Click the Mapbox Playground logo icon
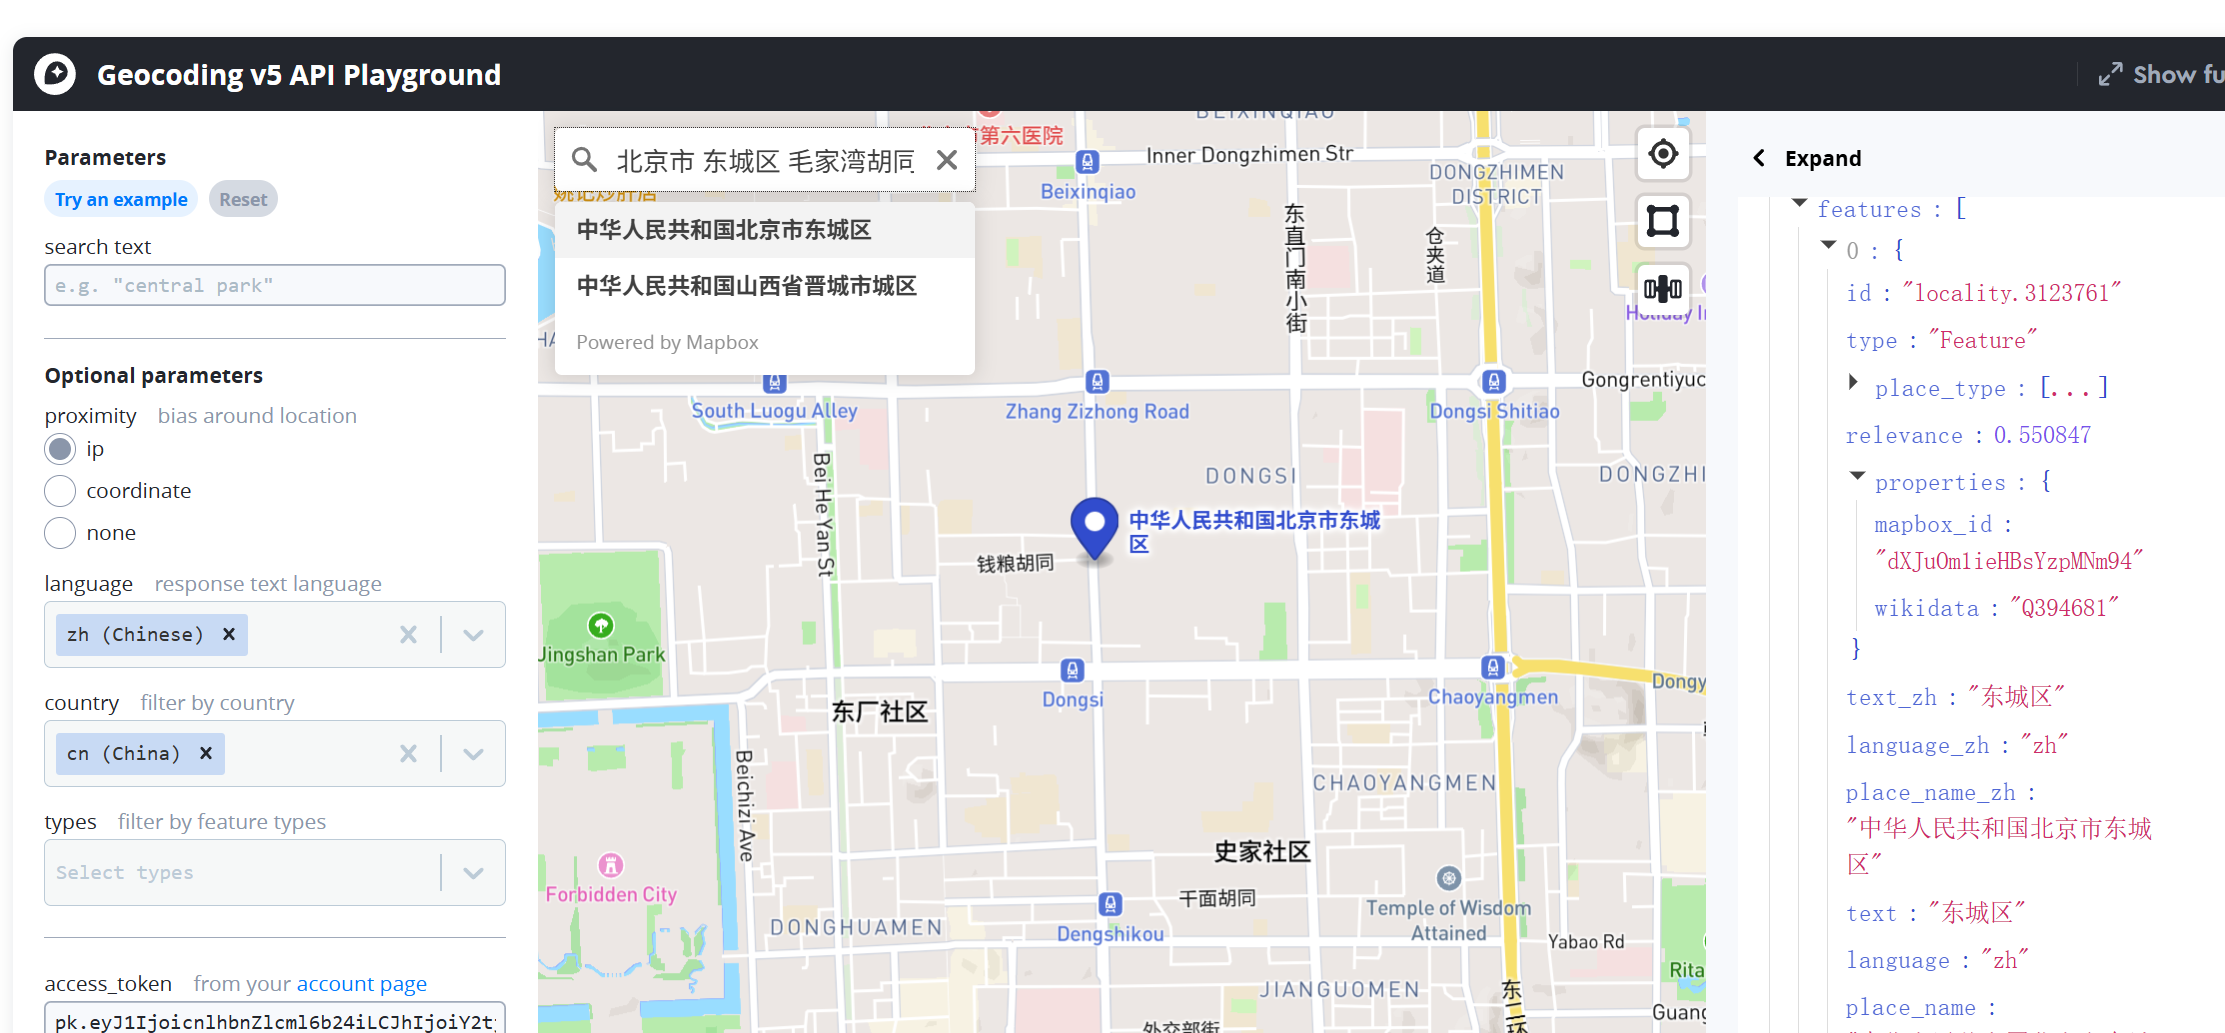 (55, 74)
